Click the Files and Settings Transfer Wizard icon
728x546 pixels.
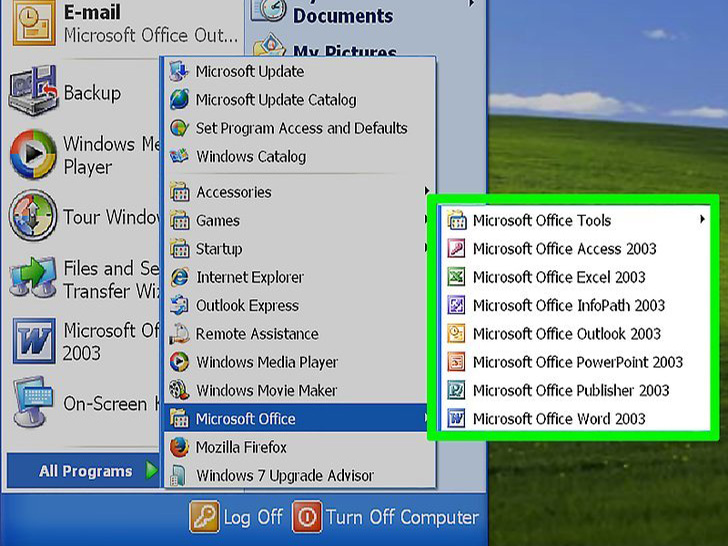click(33, 277)
